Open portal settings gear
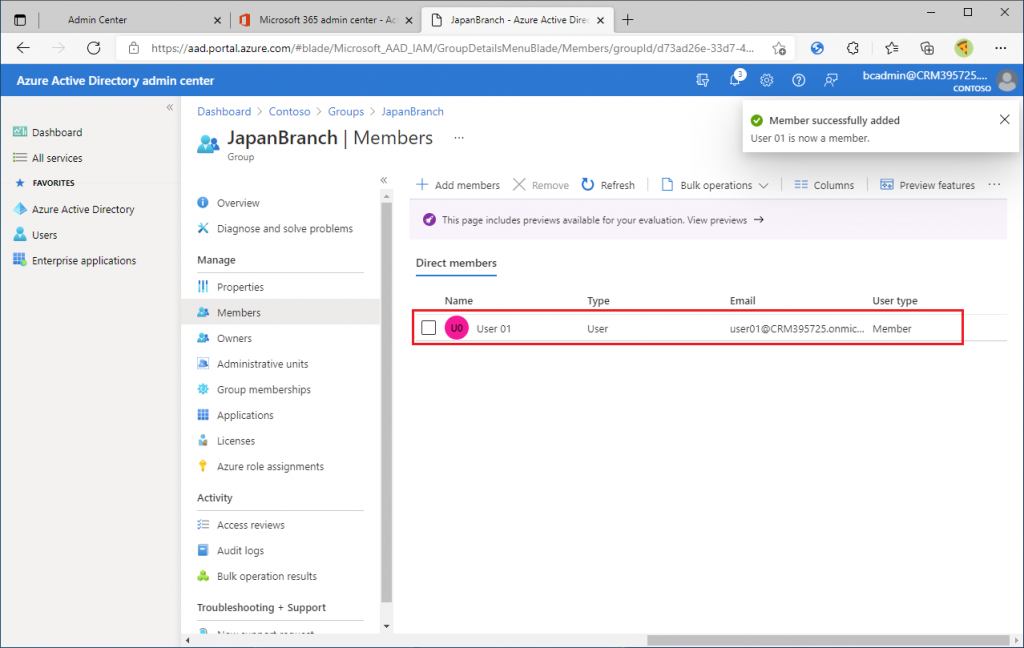 pos(767,80)
